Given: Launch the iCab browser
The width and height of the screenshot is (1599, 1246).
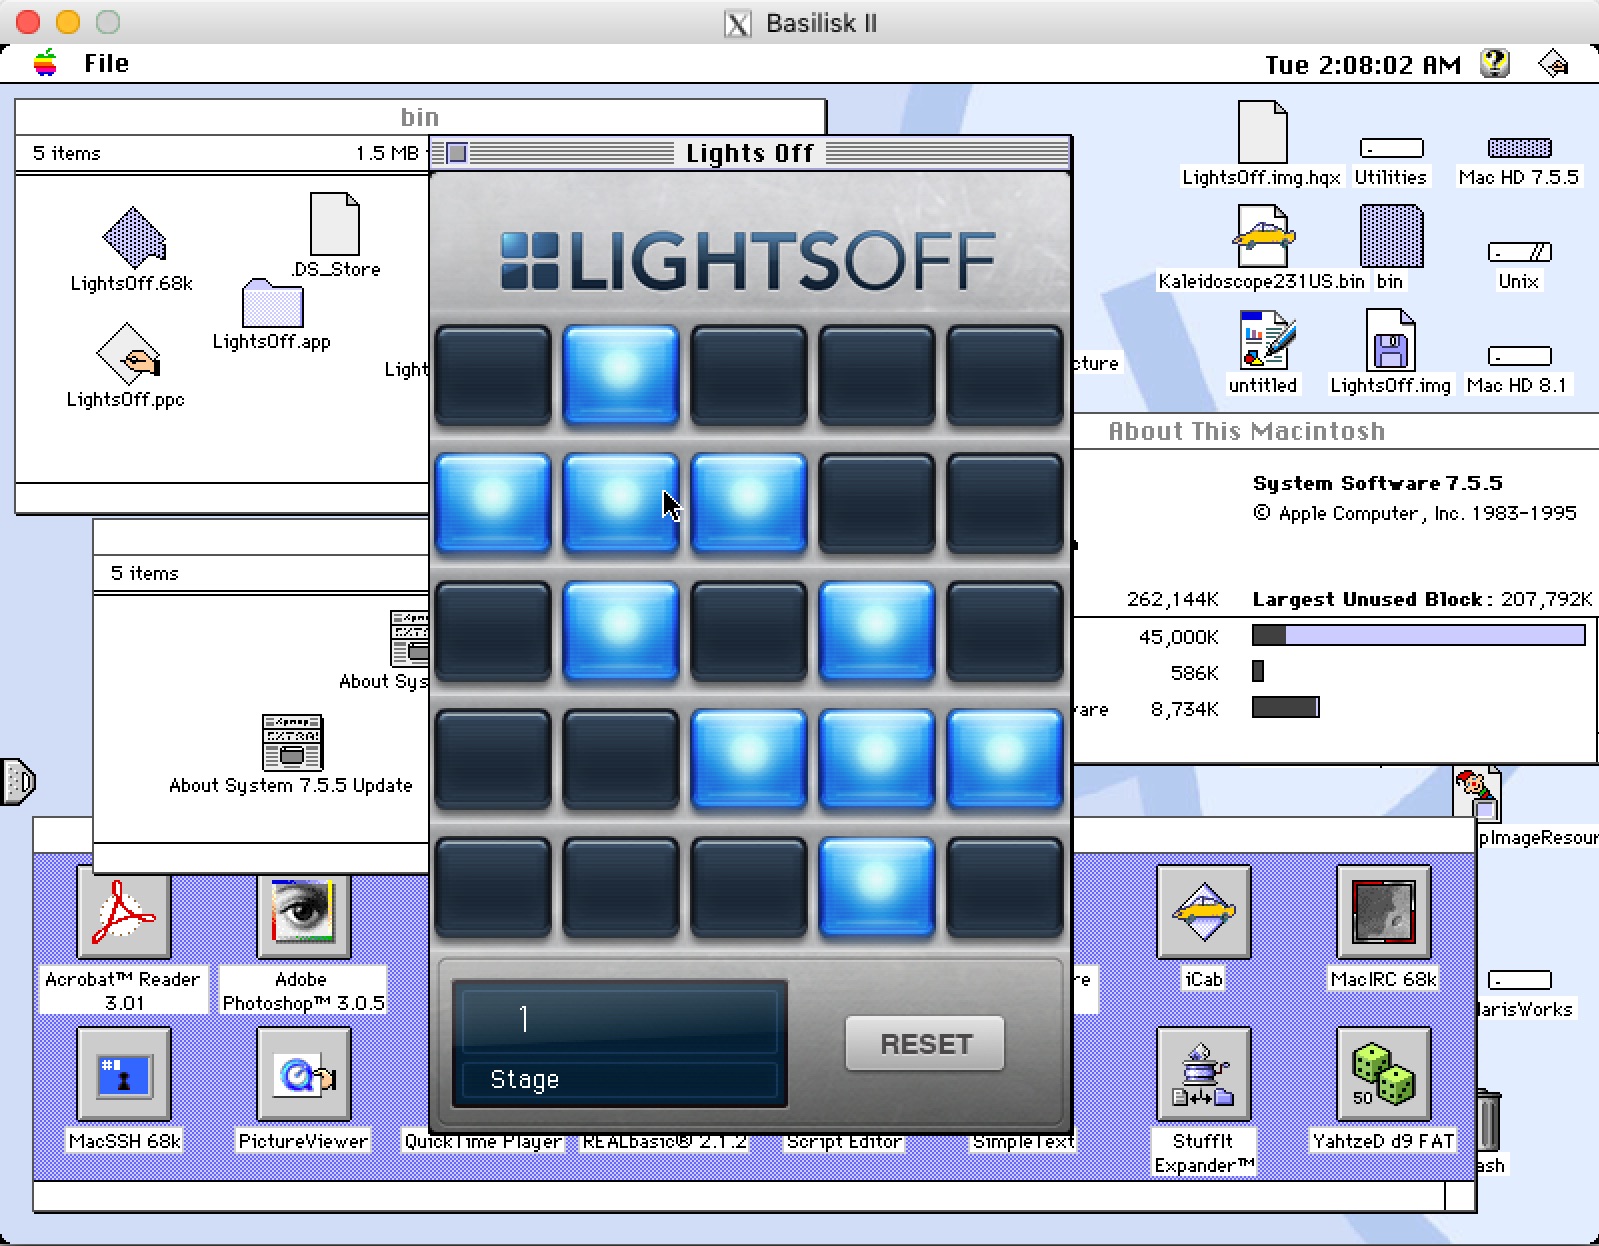Looking at the screenshot, I should click(1203, 912).
